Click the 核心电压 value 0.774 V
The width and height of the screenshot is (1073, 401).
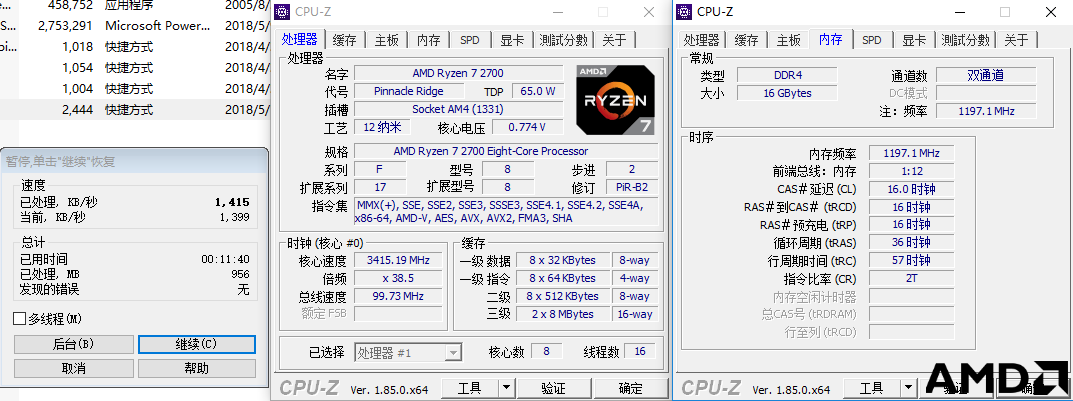[x=528, y=127]
